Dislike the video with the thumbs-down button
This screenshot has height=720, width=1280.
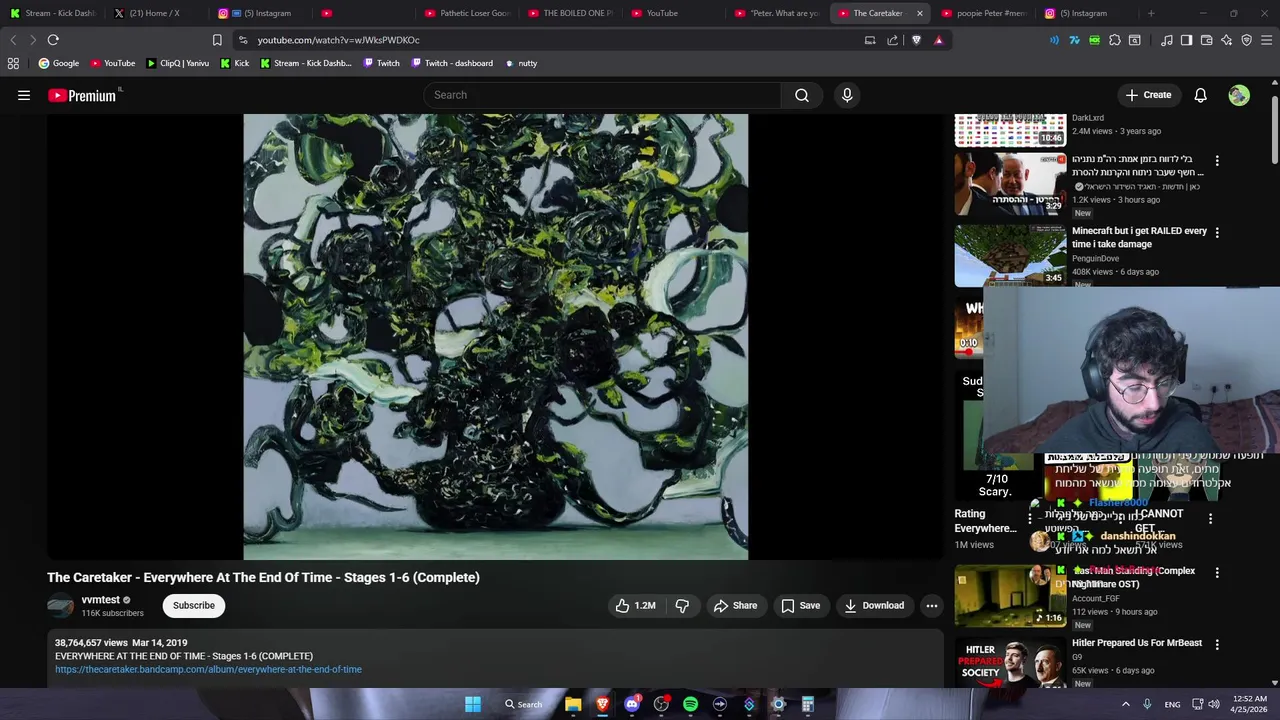(x=682, y=605)
